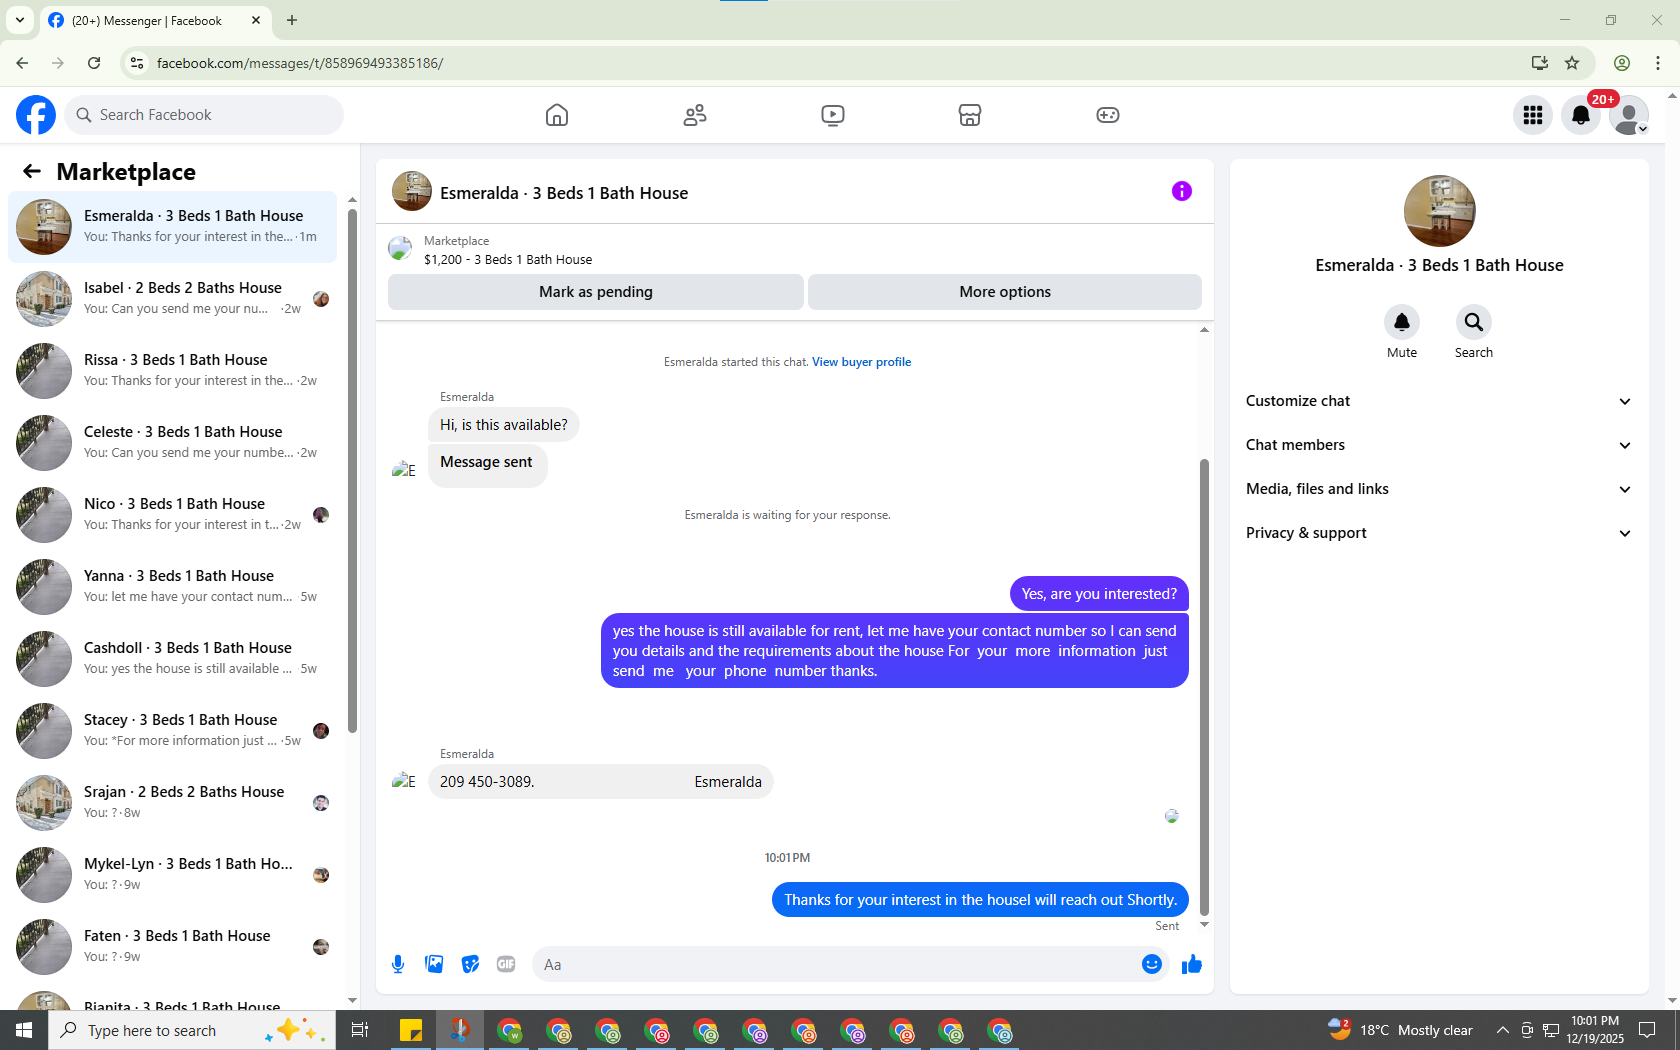
Task: Click the browser address bar URL
Action: [x=300, y=63]
